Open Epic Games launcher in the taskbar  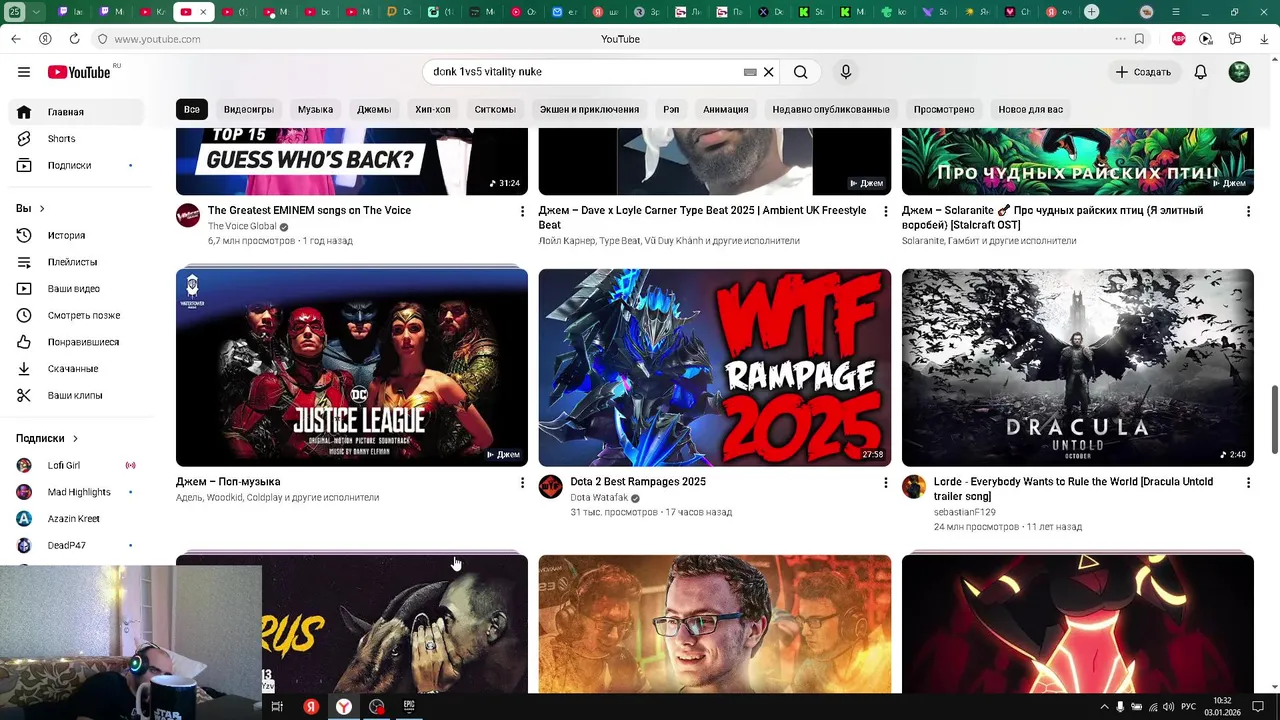409,706
